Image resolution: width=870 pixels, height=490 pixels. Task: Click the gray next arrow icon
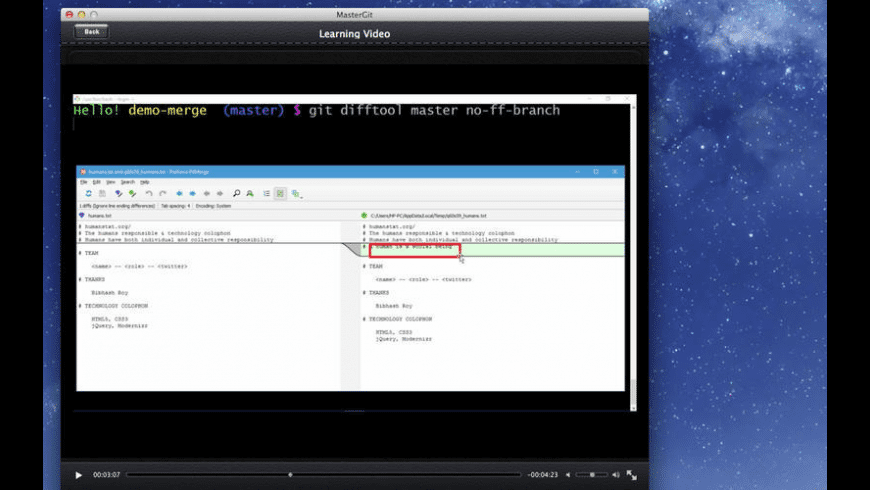(x=220, y=193)
